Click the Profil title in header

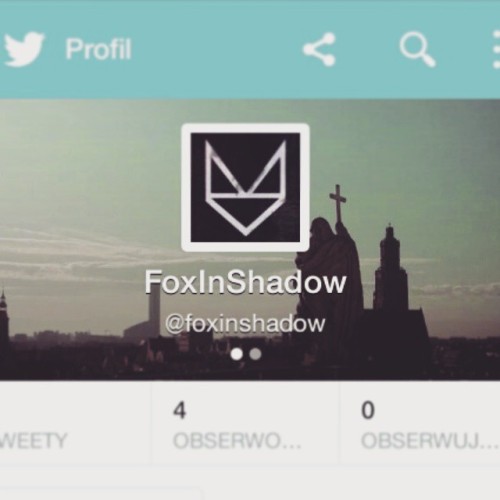[x=98, y=49]
